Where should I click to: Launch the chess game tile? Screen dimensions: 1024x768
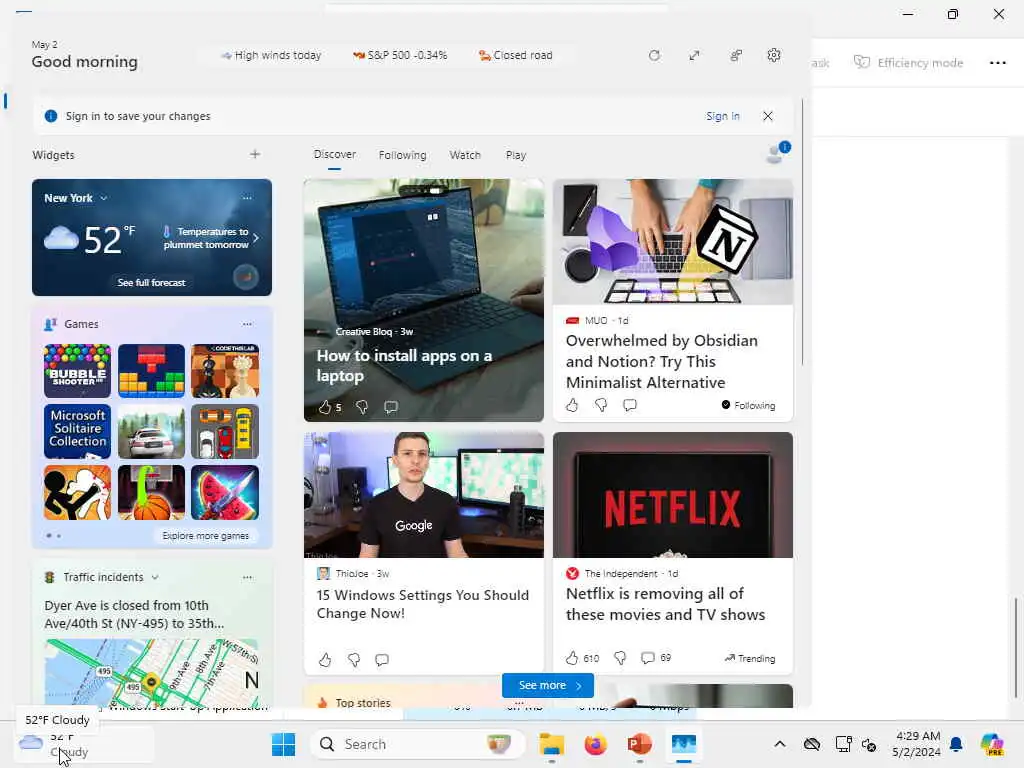tap(225, 371)
